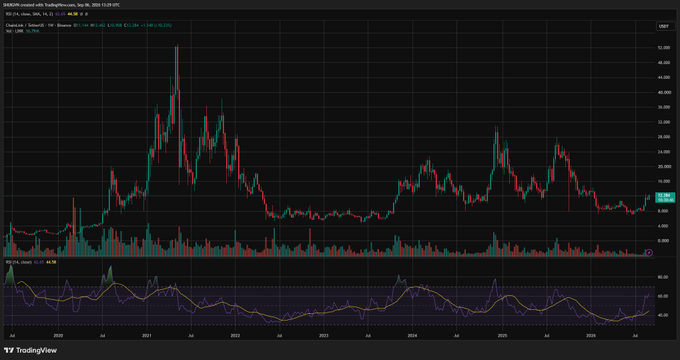Click the 4.000 price axis label
680x360 pixels.
[x=664, y=226]
